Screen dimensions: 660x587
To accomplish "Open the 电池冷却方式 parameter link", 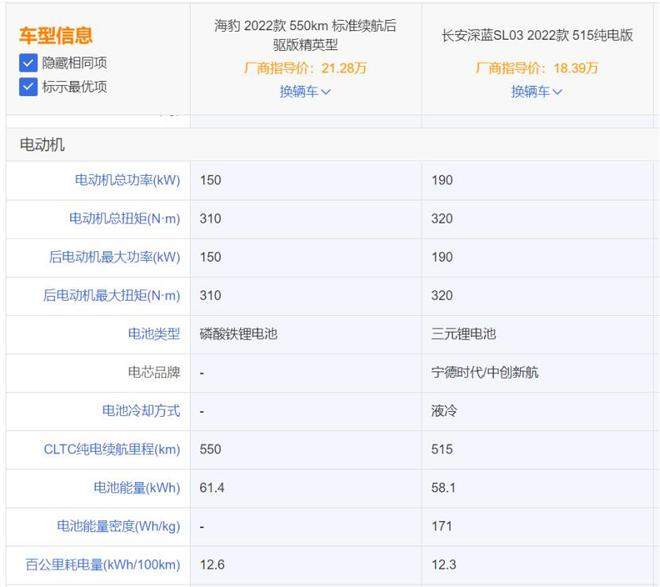I will click(x=141, y=411).
